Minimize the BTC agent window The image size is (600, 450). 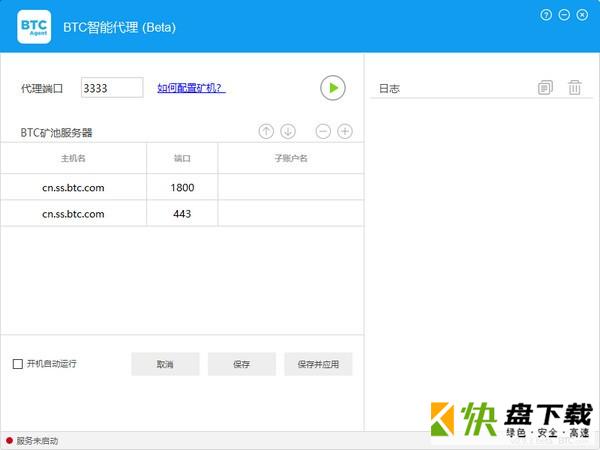[564, 15]
